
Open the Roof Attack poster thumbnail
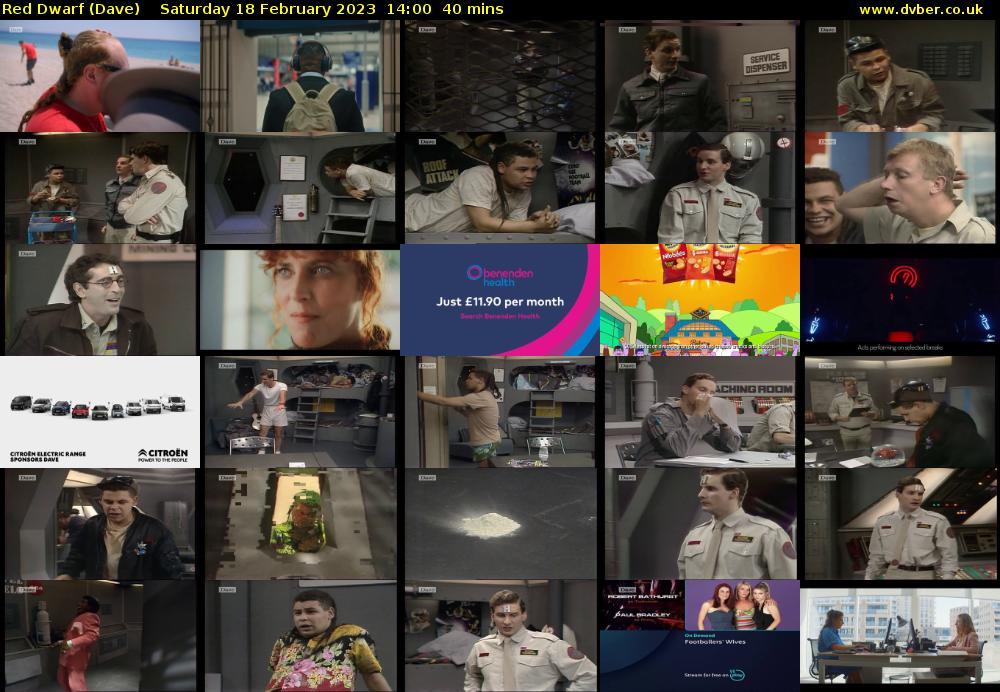click(x=500, y=188)
